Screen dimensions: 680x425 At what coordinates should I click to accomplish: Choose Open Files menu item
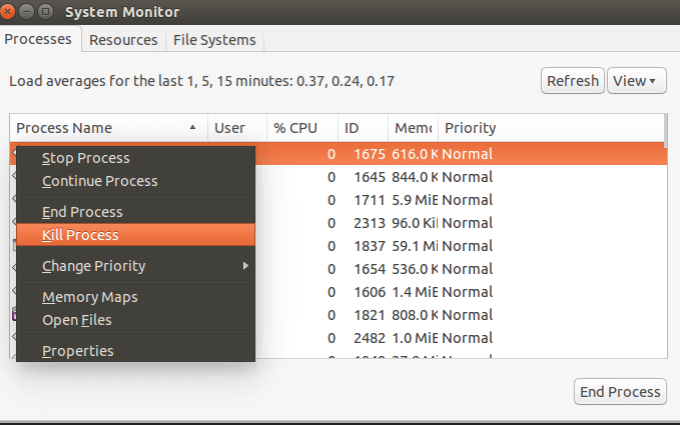[x=77, y=320]
